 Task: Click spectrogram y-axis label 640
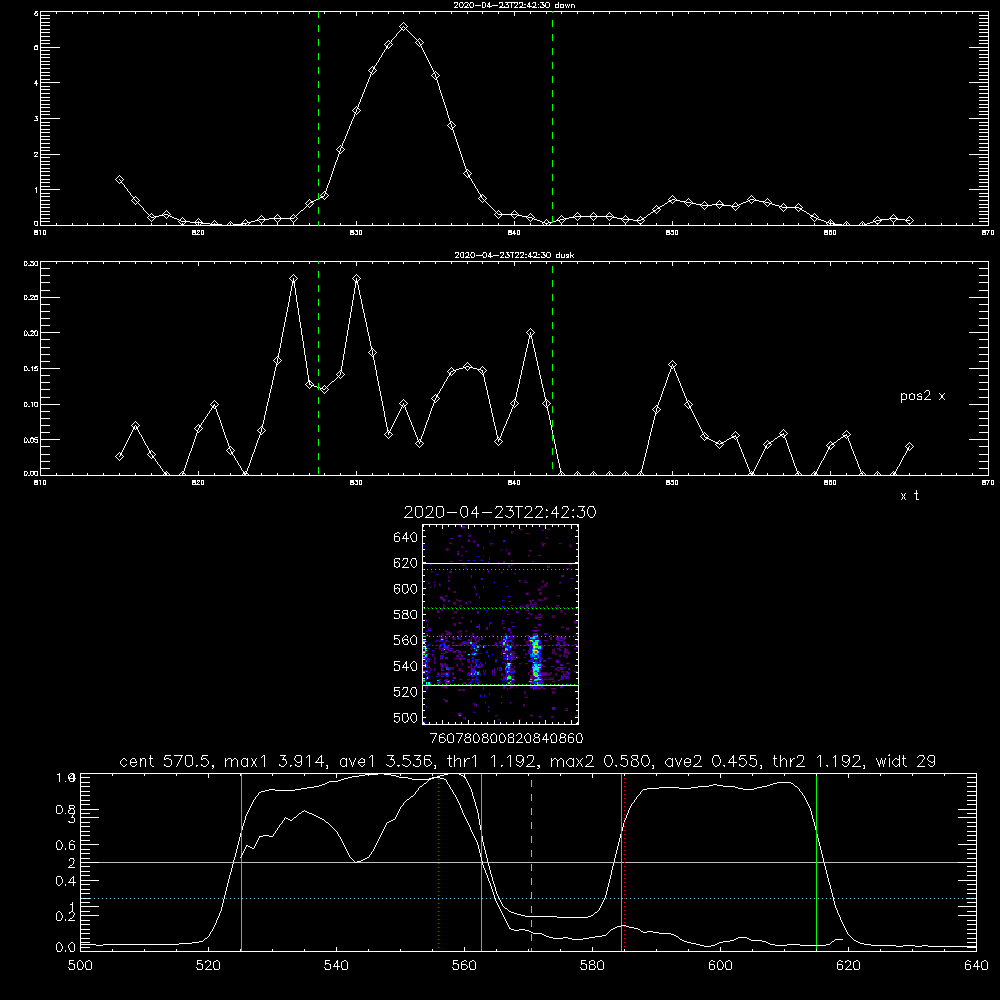coord(406,538)
